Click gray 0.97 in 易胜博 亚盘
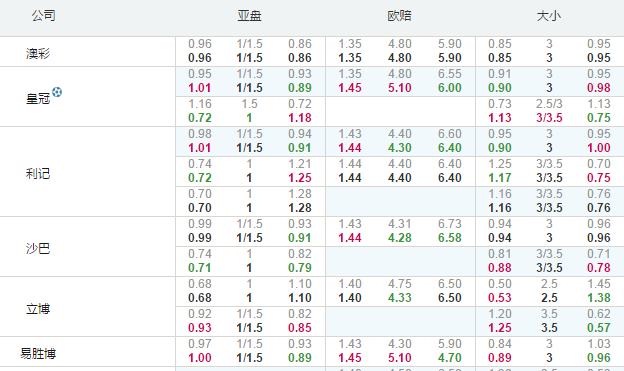This screenshot has width=624, height=371. point(200,344)
